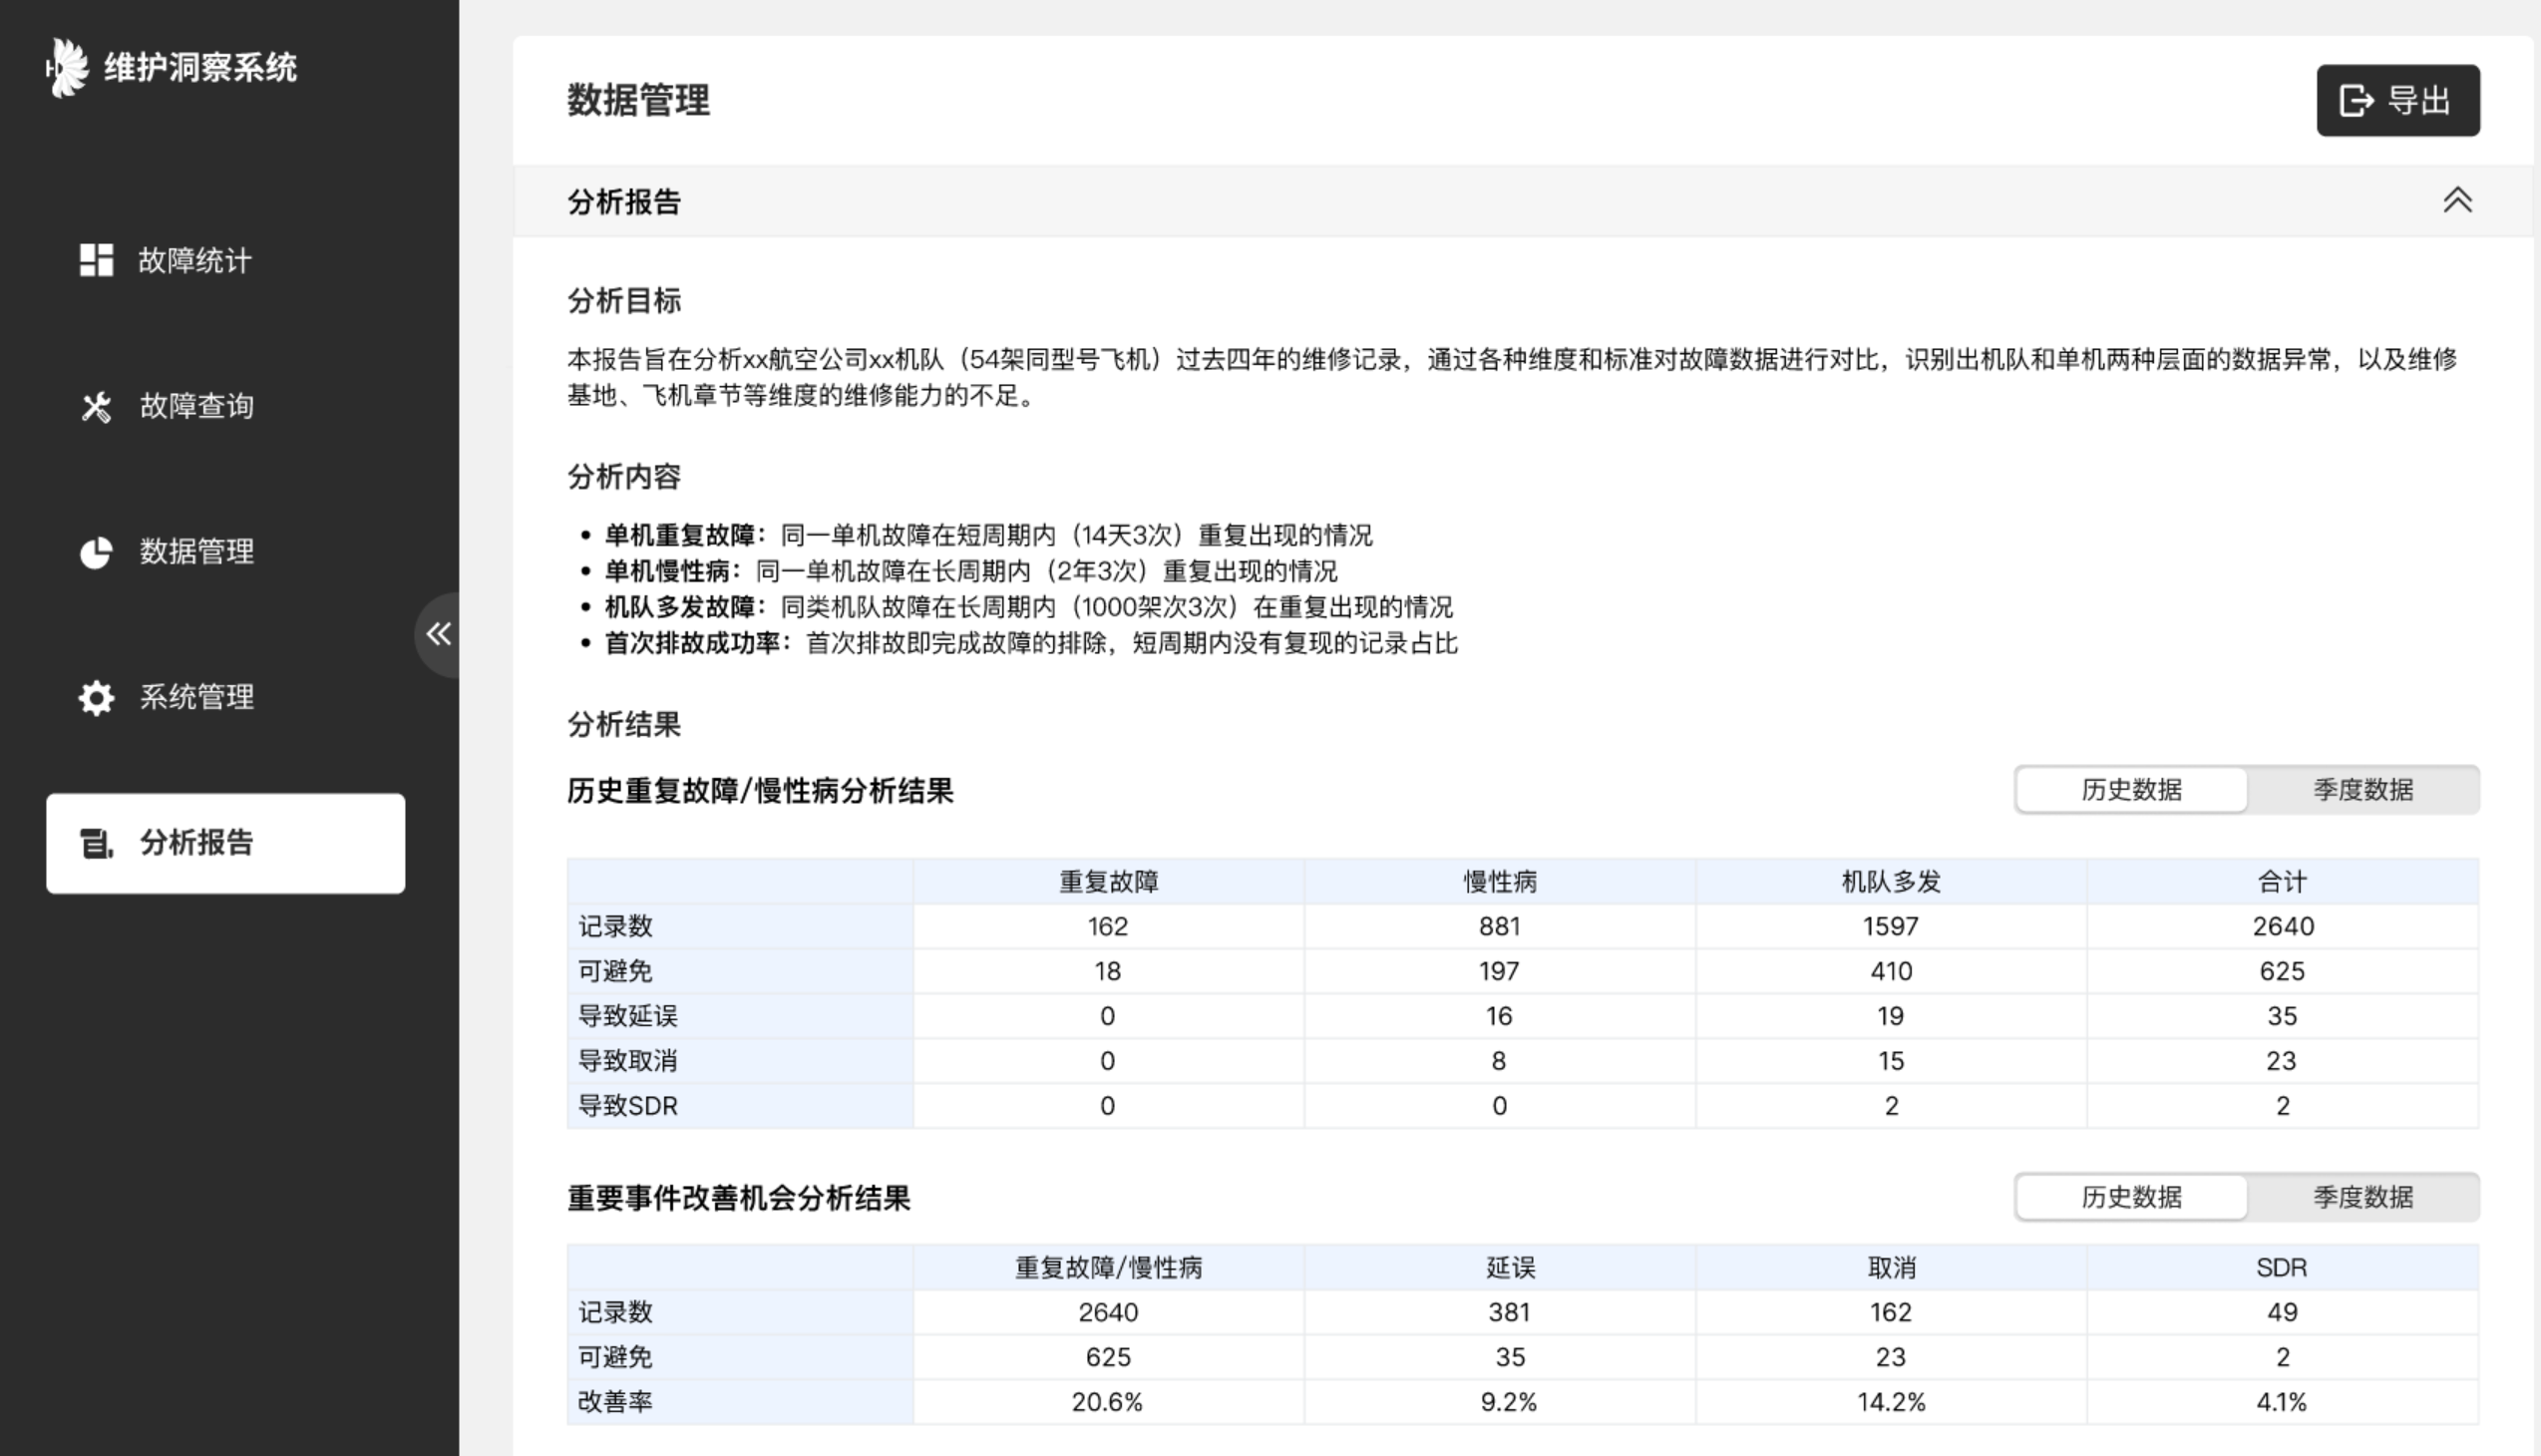Go to 系统管理 in sidebar
Viewport: 2541px width, 1456px height.
pos(196,697)
